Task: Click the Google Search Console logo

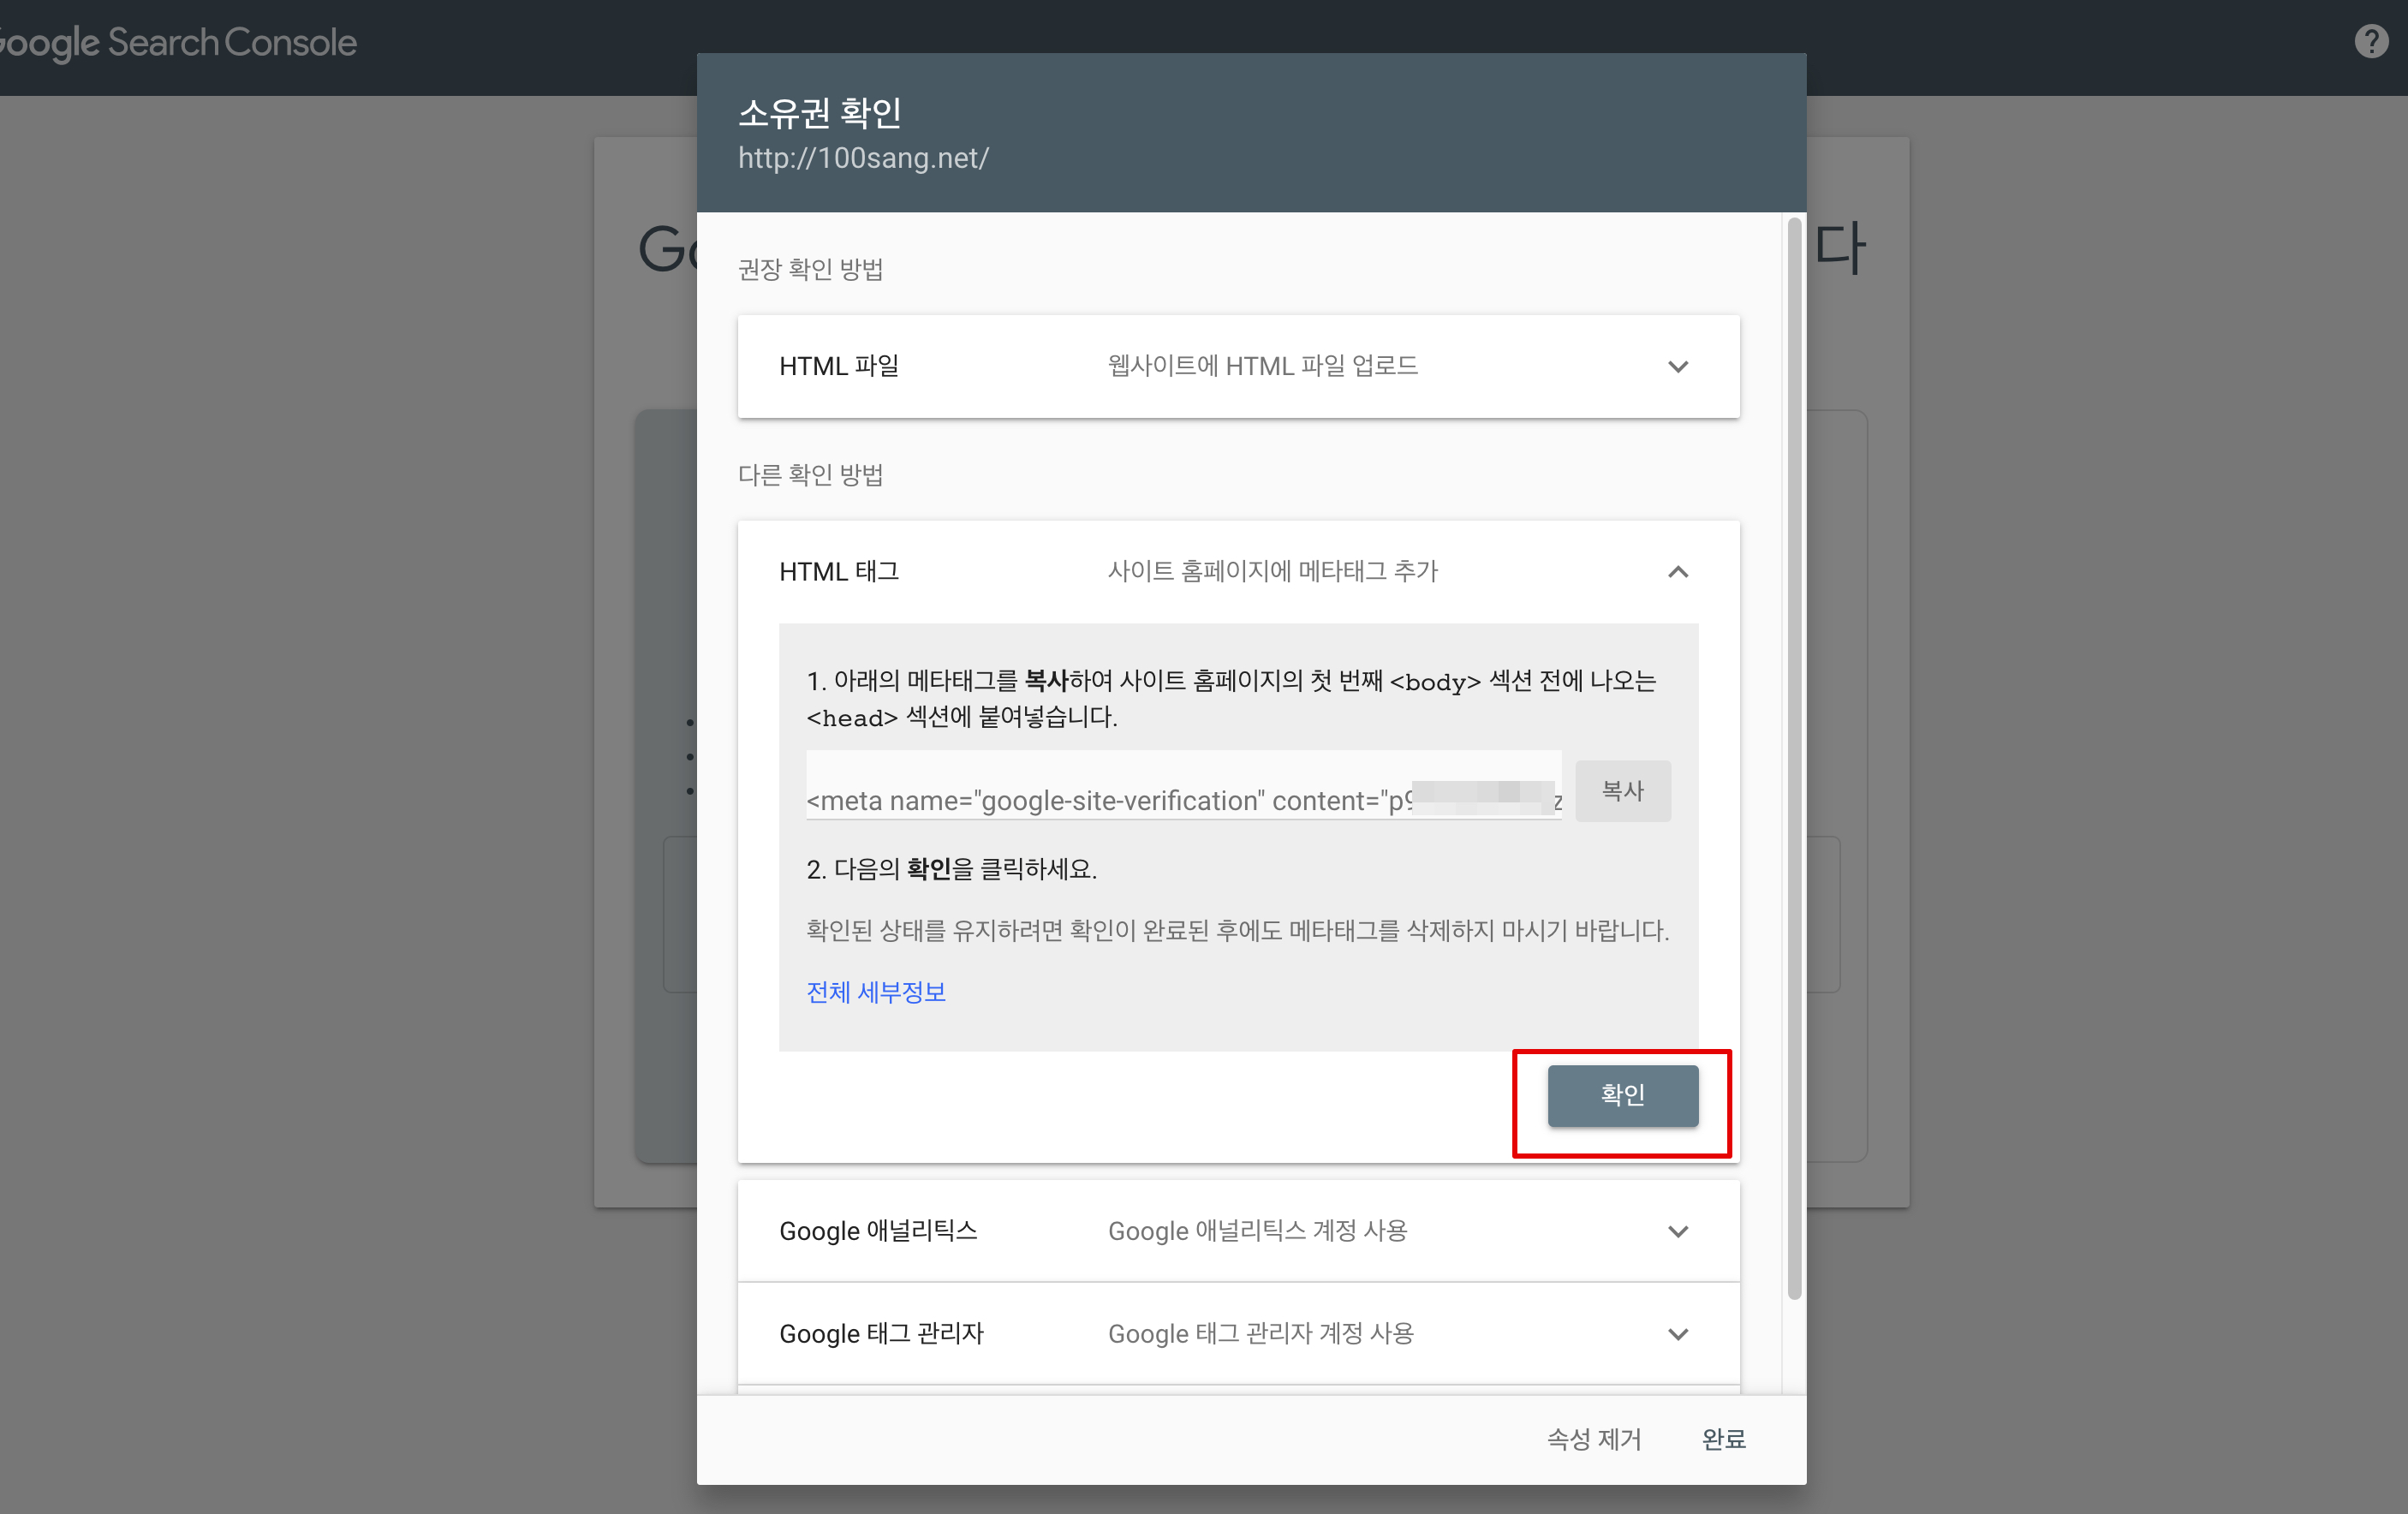Action: click(176, 43)
